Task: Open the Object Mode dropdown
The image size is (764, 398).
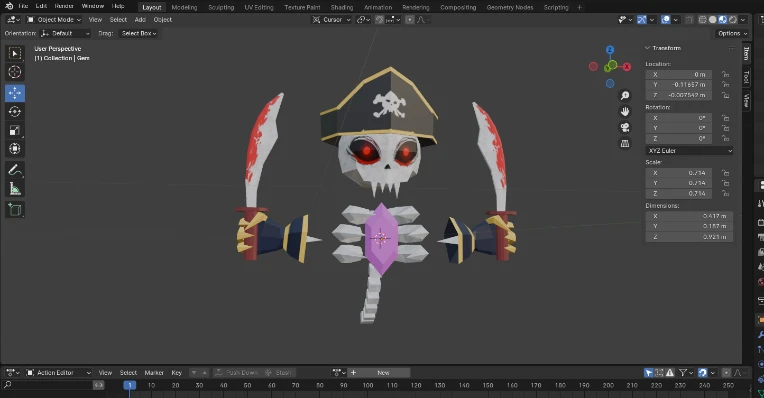Action: click(x=54, y=19)
